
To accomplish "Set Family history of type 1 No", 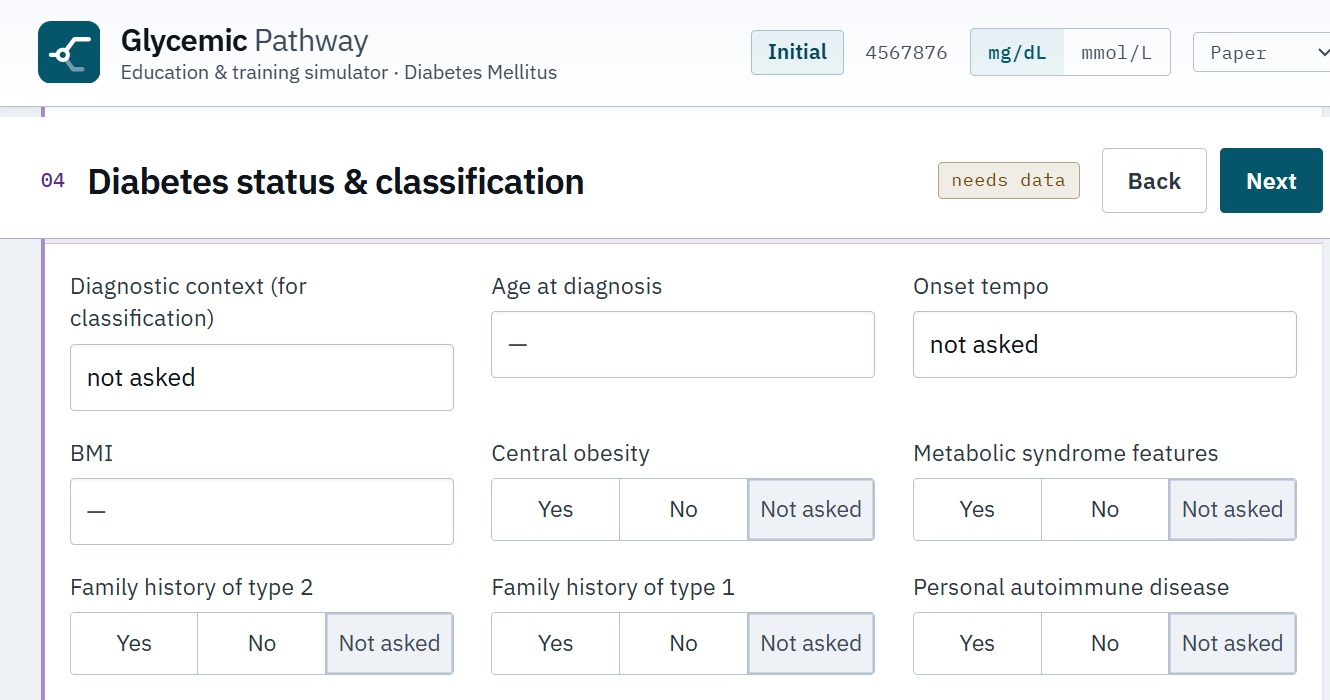I will (683, 644).
